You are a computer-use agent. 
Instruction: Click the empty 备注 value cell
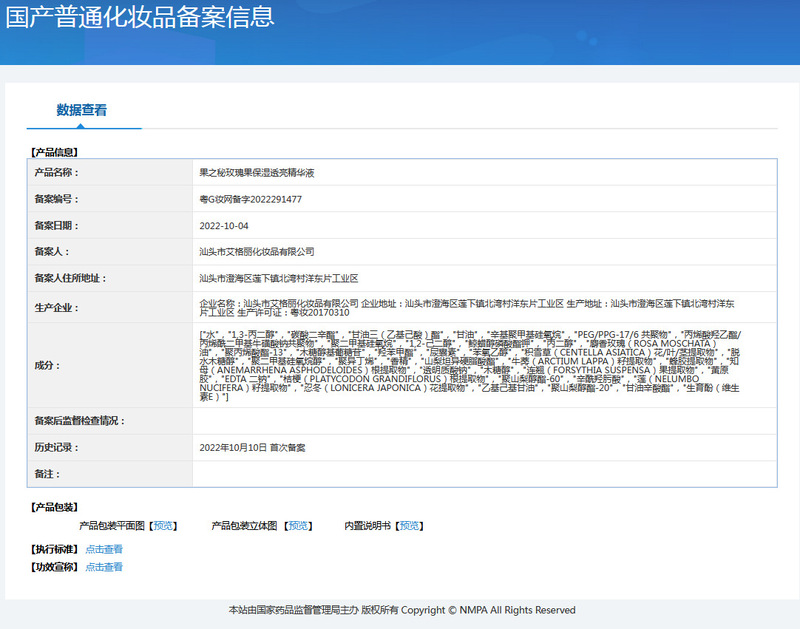click(x=484, y=473)
